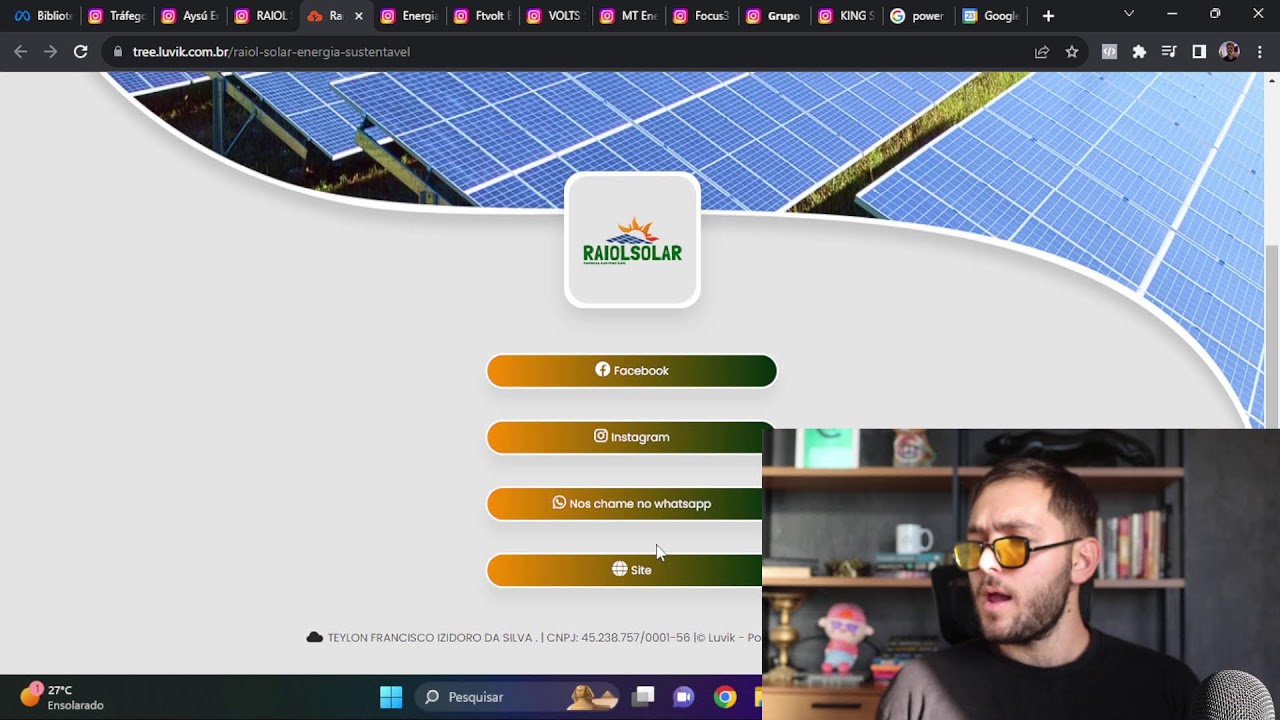This screenshot has height=720, width=1280.
Task: Click the Facebook logo icon in the button
Action: click(x=603, y=370)
